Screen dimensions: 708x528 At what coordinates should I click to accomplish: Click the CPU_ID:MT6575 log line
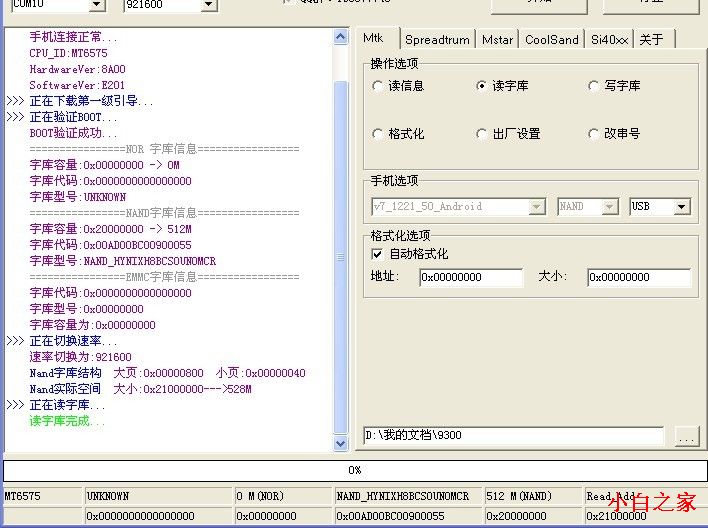(x=69, y=53)
